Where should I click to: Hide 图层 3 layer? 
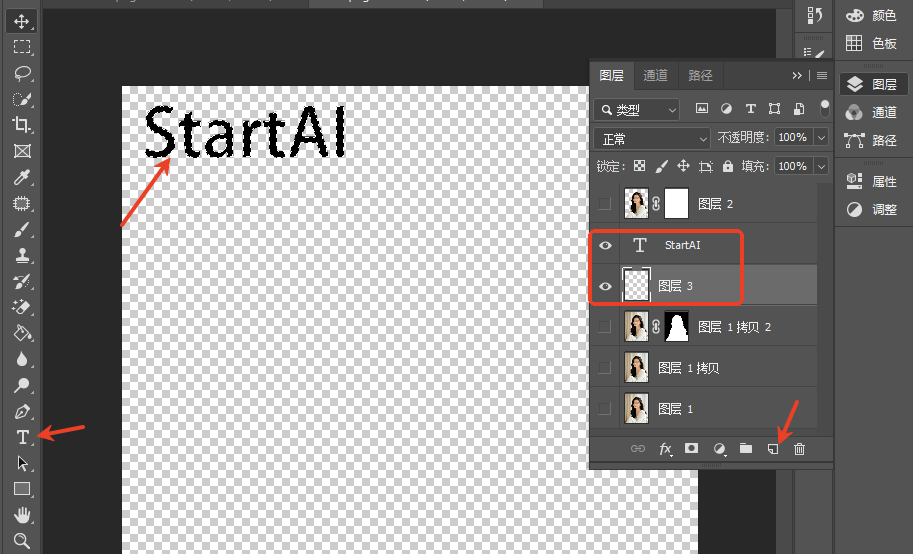605,286
